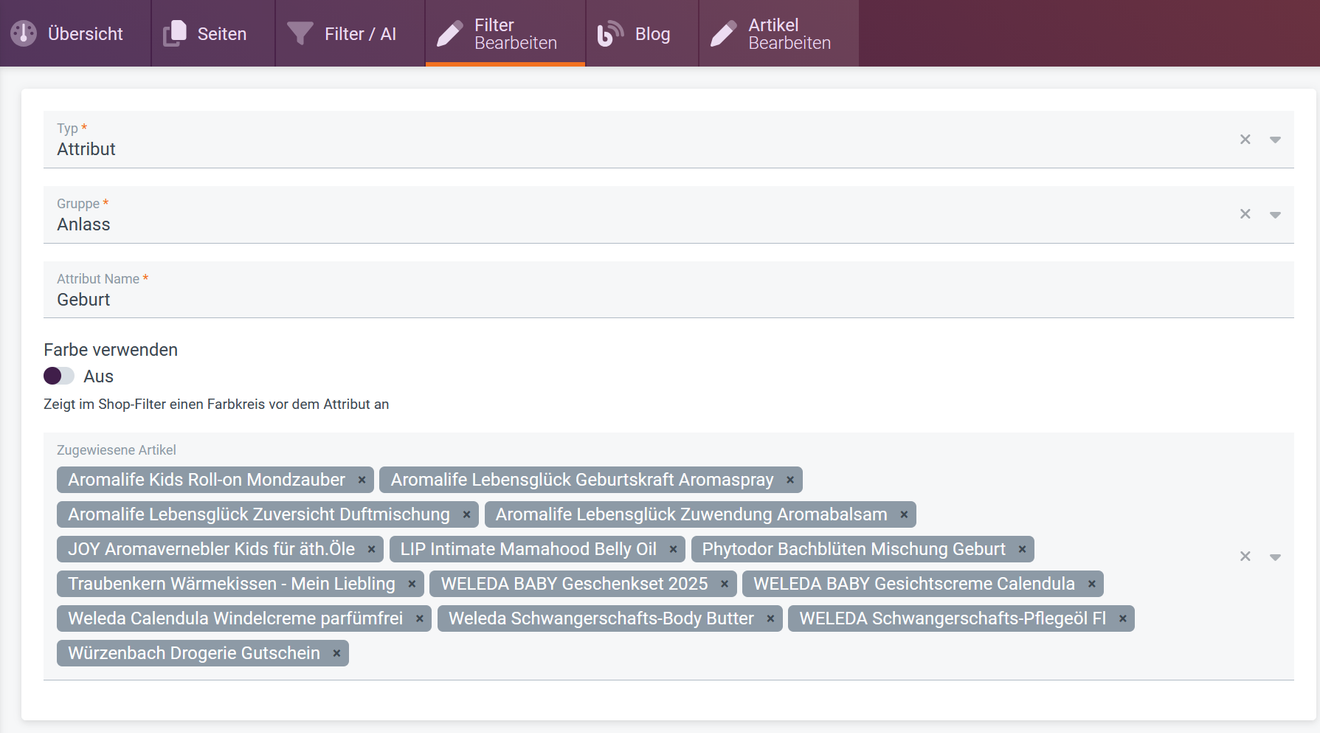Click the Seiten pages icon
Image resolution: width=1320 pixels, height=733 pixels.
(175, 34)
